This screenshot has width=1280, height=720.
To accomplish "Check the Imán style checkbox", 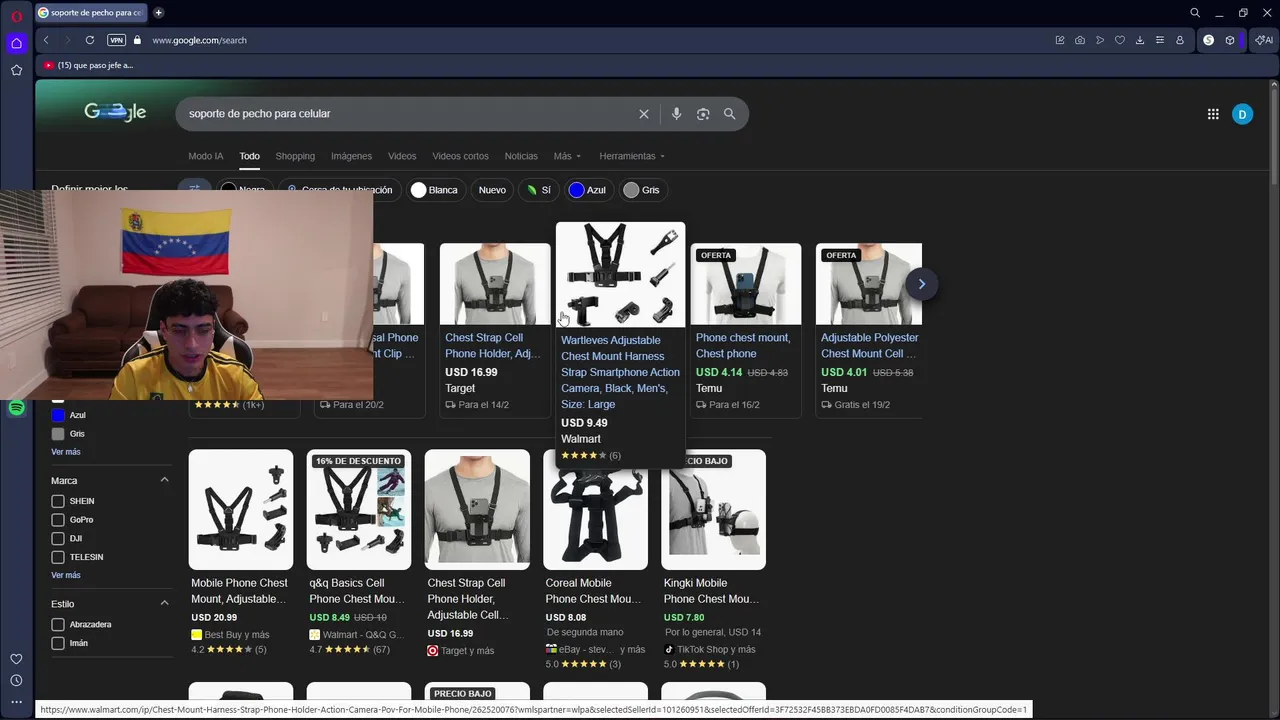I will [x=58, y=643].
